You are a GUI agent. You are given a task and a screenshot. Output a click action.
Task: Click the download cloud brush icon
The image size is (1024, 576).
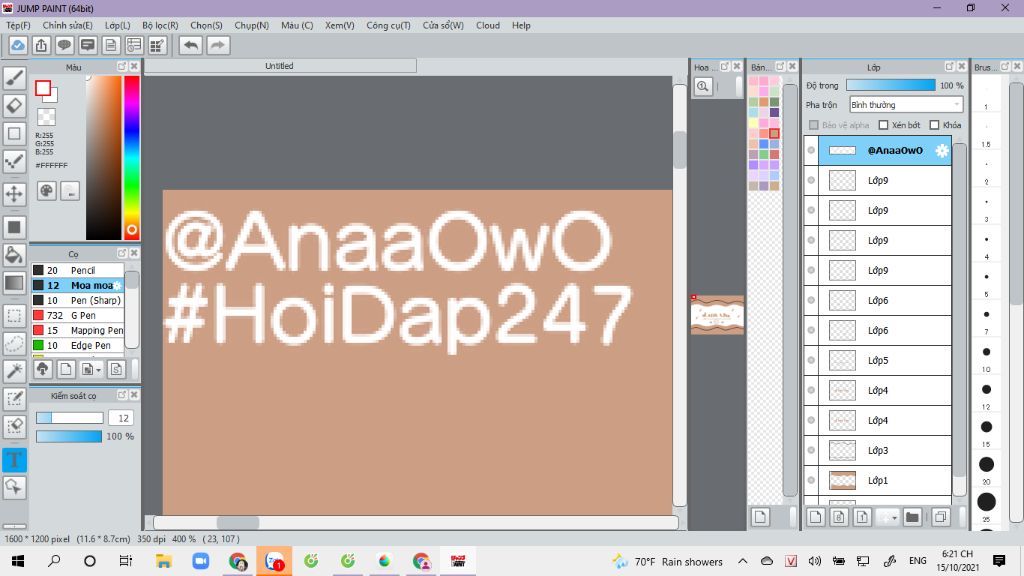point(42,369)
